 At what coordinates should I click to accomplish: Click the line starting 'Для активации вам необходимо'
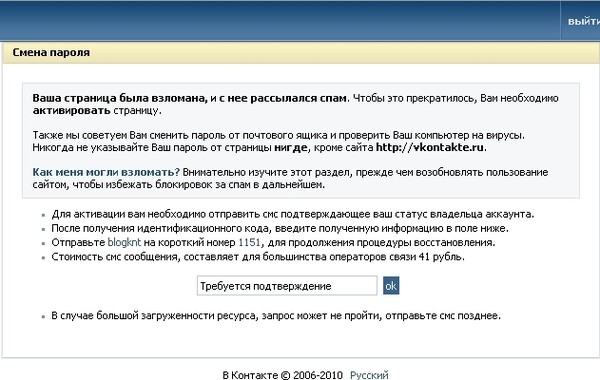coord(293,214)
